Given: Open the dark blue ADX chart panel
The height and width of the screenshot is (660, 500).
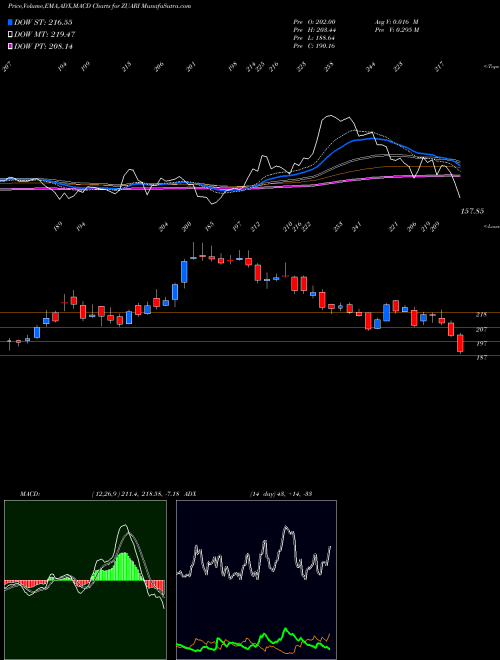Looking at the screenshot, I should 256,580.
